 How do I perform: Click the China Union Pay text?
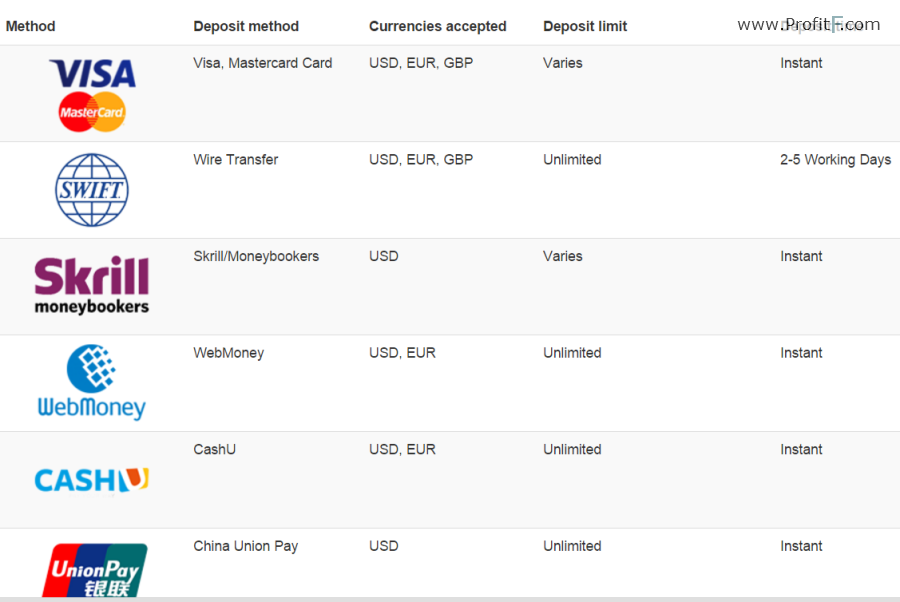[x=246, y=546]
